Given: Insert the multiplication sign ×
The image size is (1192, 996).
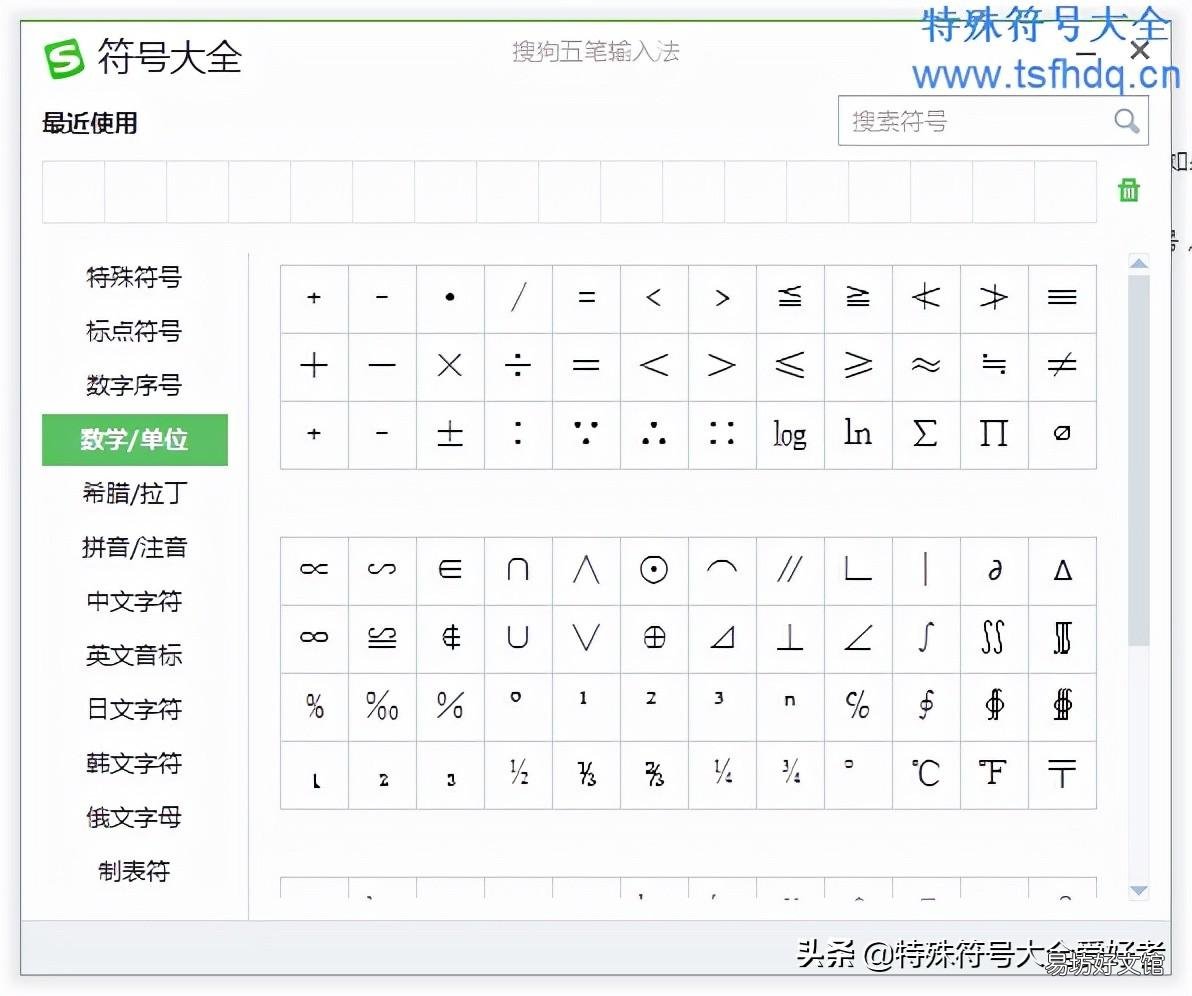Looking at the screenshot, I should pos(450,366).
